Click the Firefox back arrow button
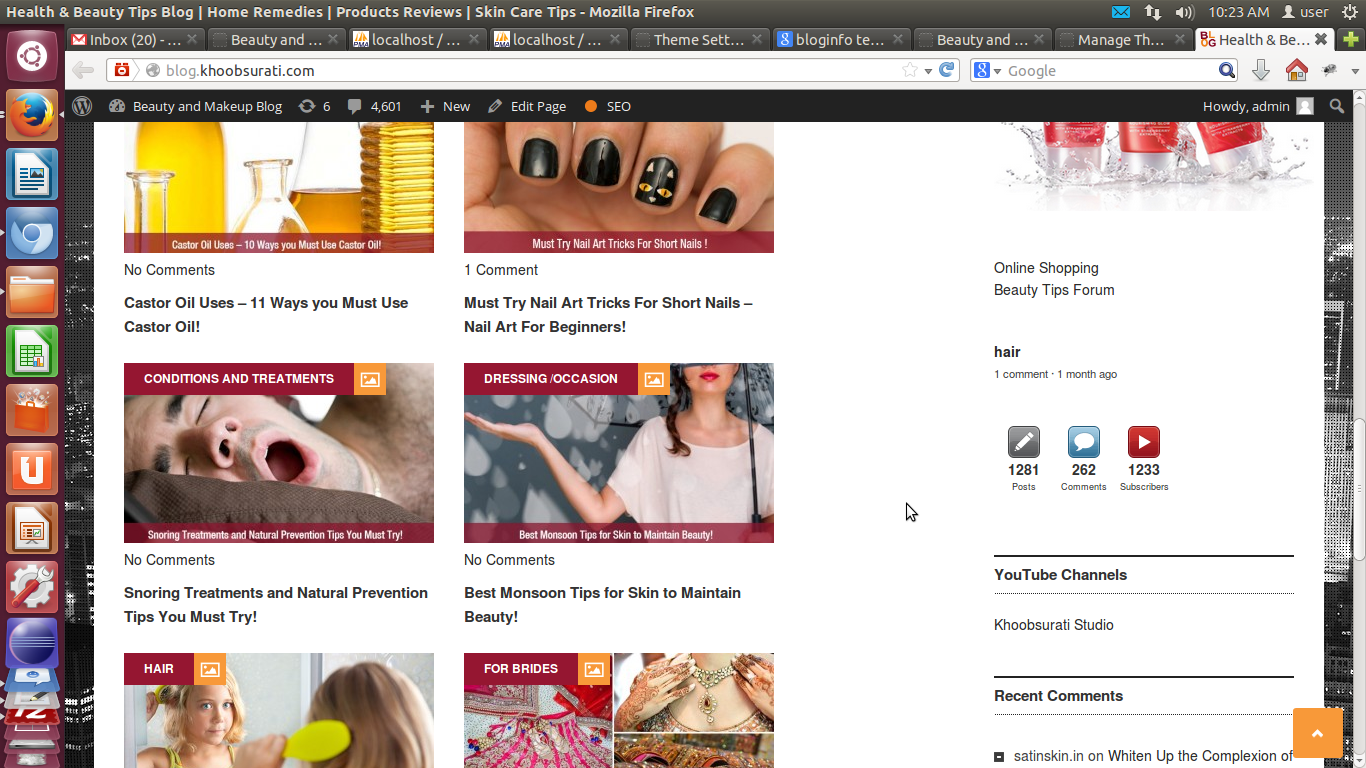The height and width of the screenshot is (768, 1366). tap(83, 70)
